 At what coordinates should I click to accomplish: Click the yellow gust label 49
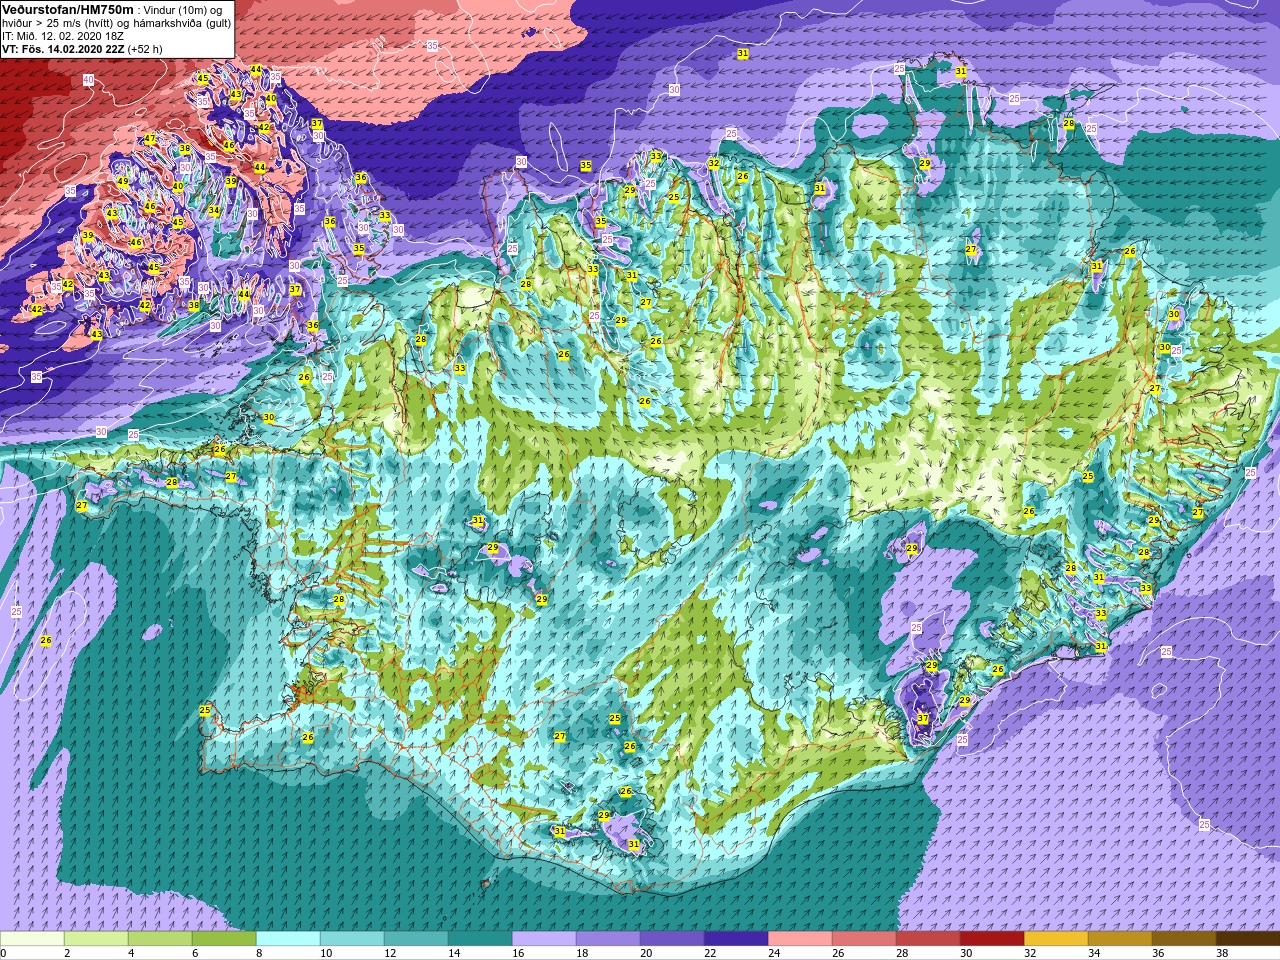click(x=123, y=181)
